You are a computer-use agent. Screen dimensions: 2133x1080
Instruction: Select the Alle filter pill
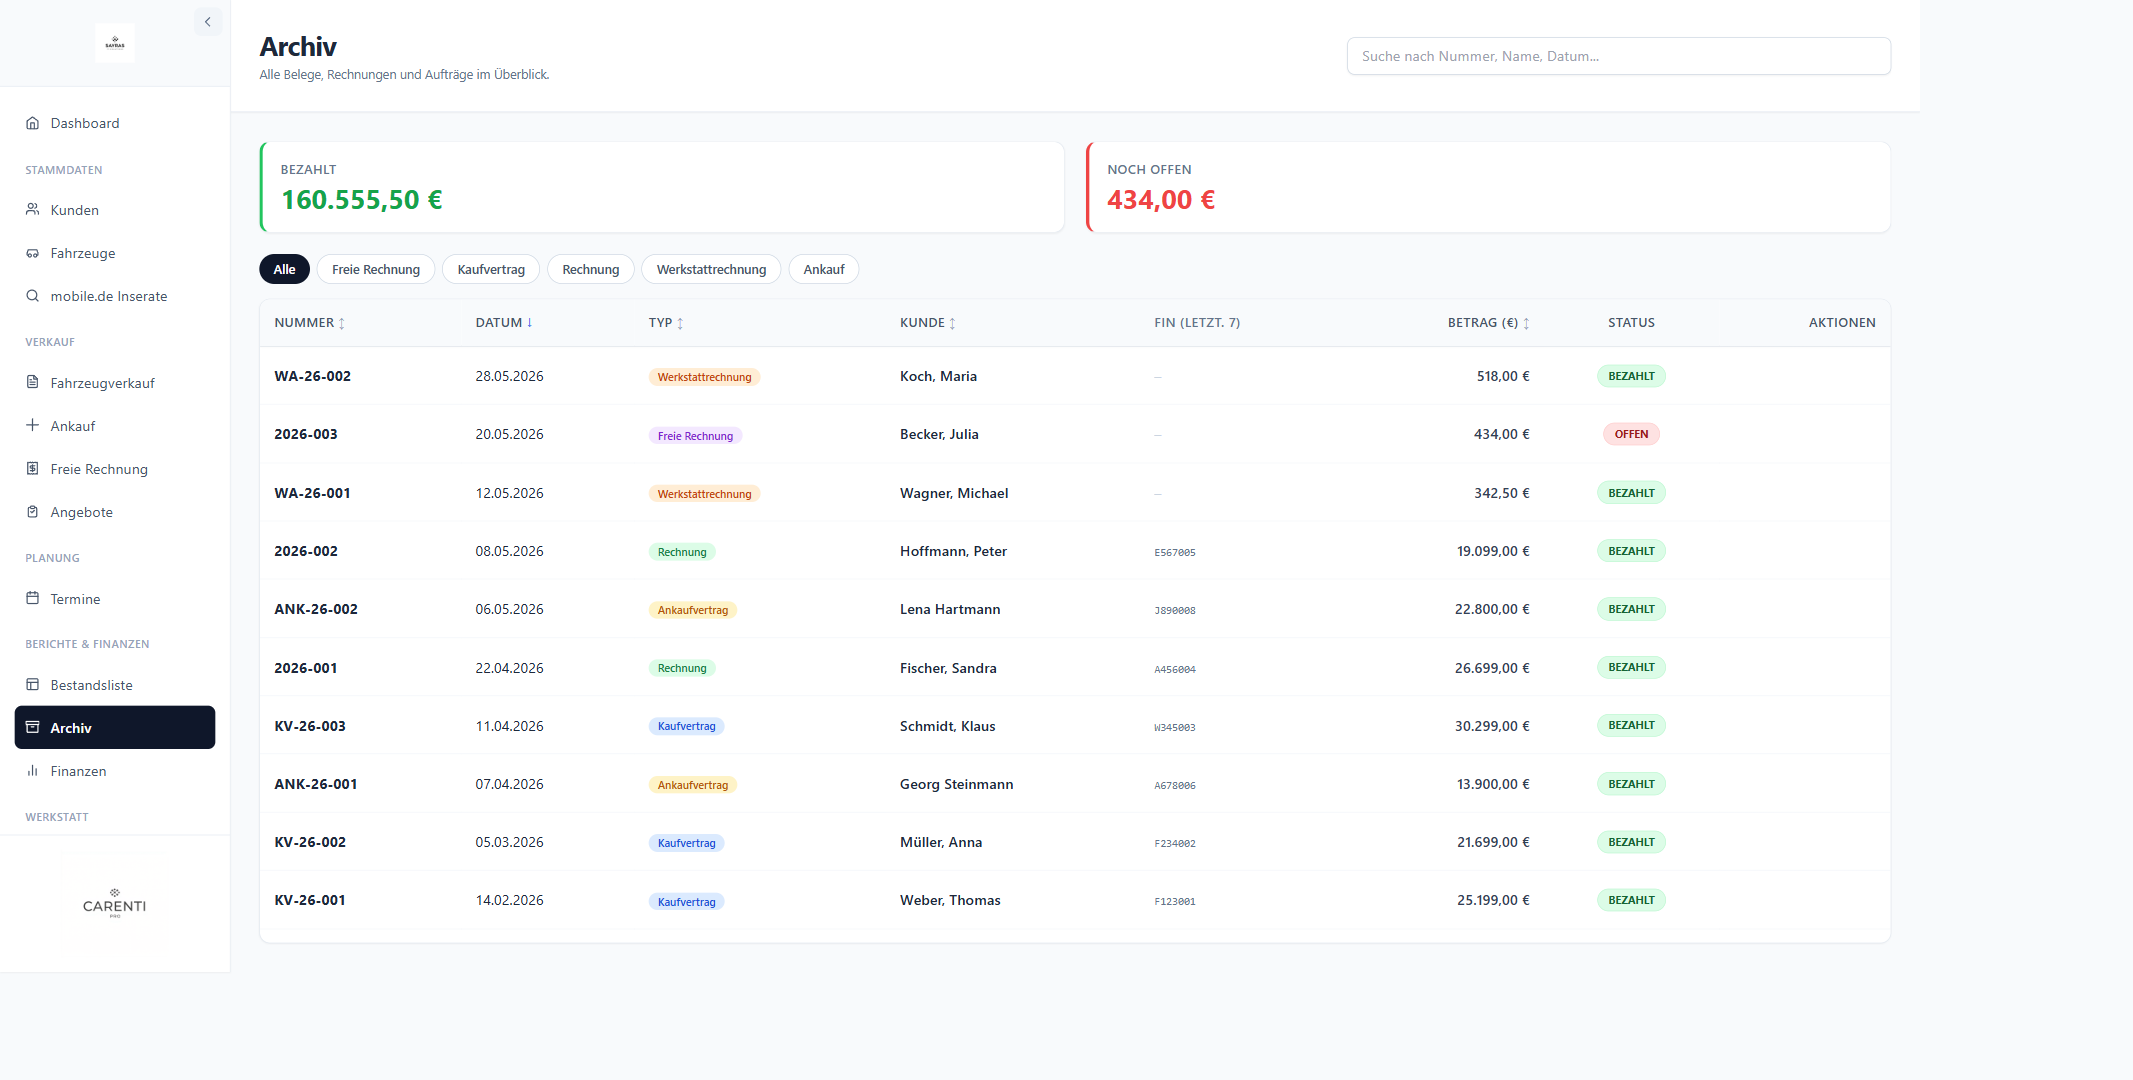(x=284, y=269)
